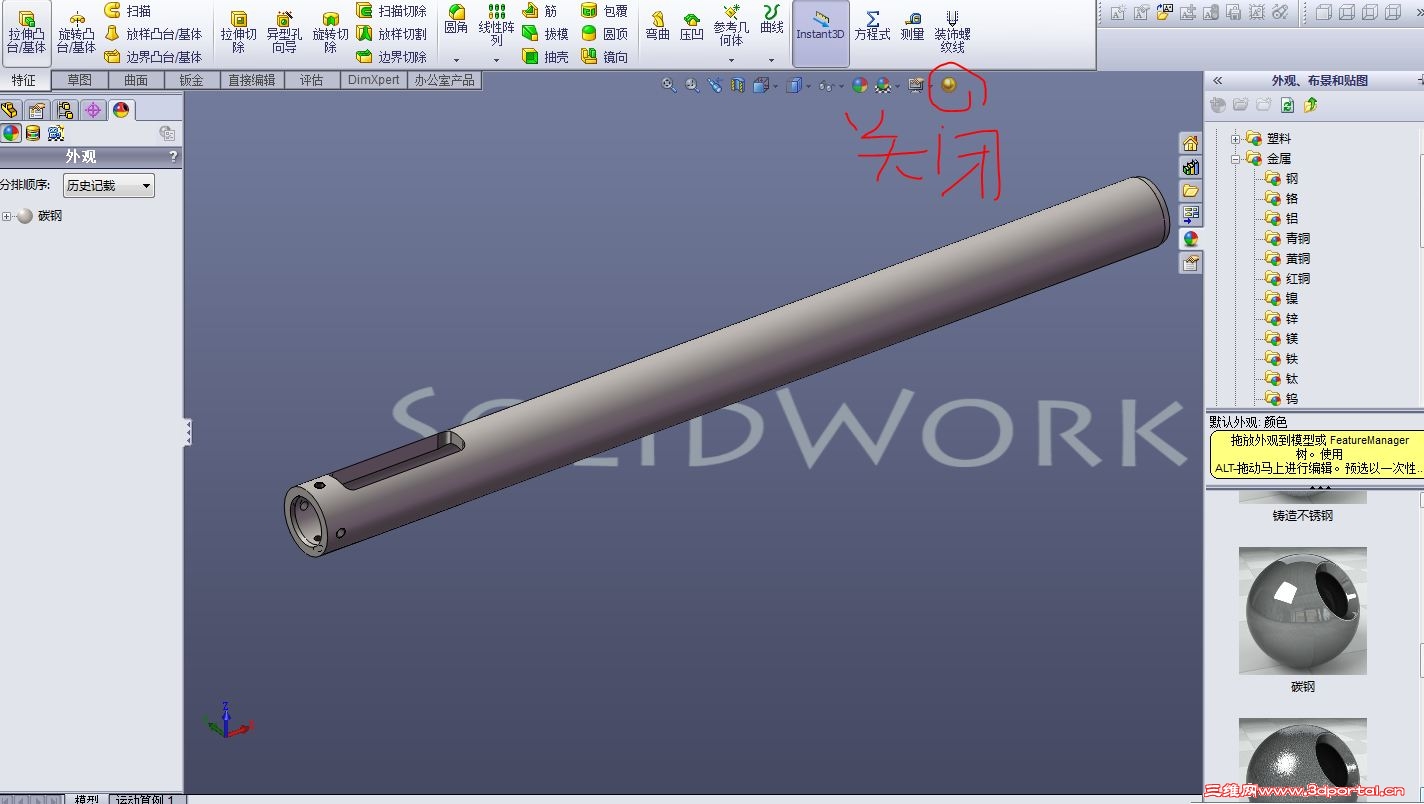The image size is (1424, 804).
Task: Open the 线性阵列 pattern dropdown arrow
Action: (x=496, y=60)
